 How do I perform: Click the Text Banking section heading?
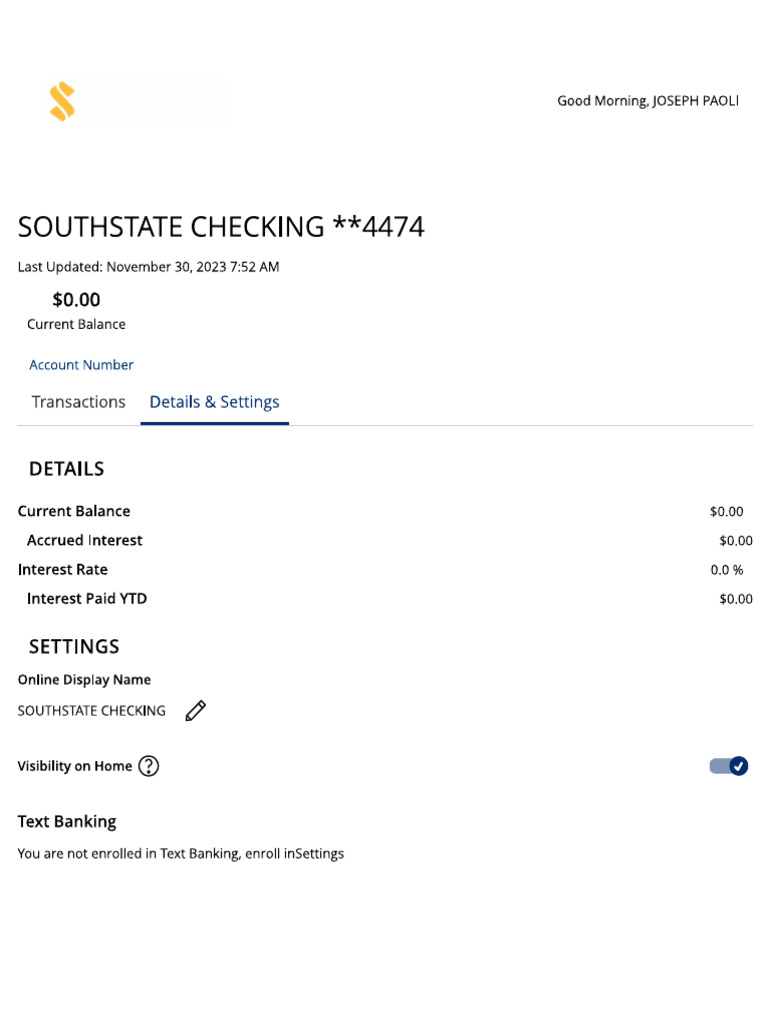coord(67,821)
